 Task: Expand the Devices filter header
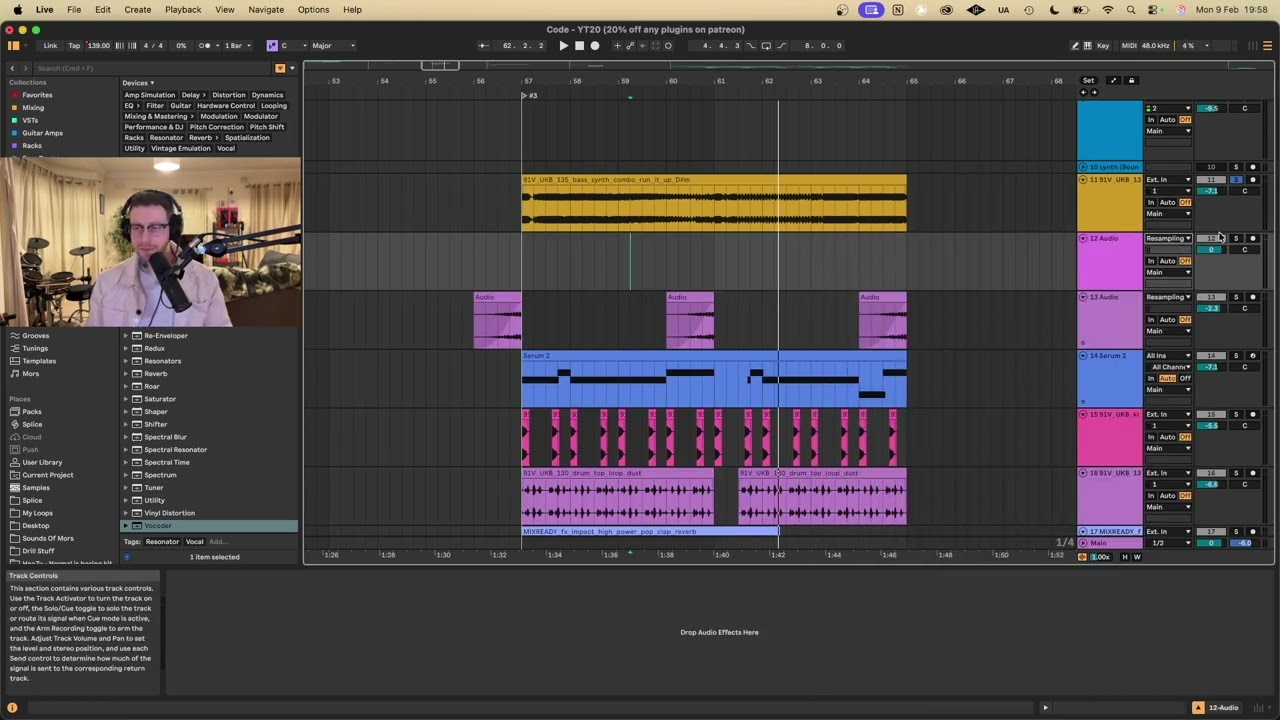[x=138, y=83]
